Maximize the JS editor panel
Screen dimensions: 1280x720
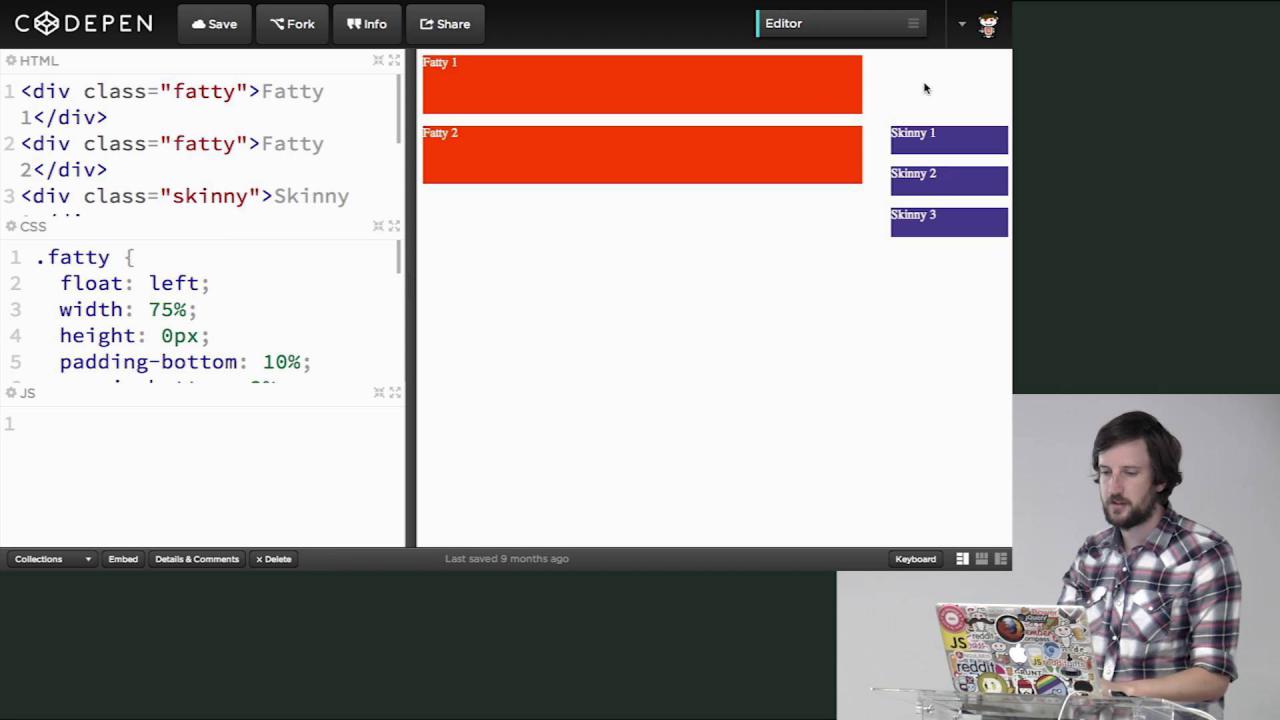(394, 393)
